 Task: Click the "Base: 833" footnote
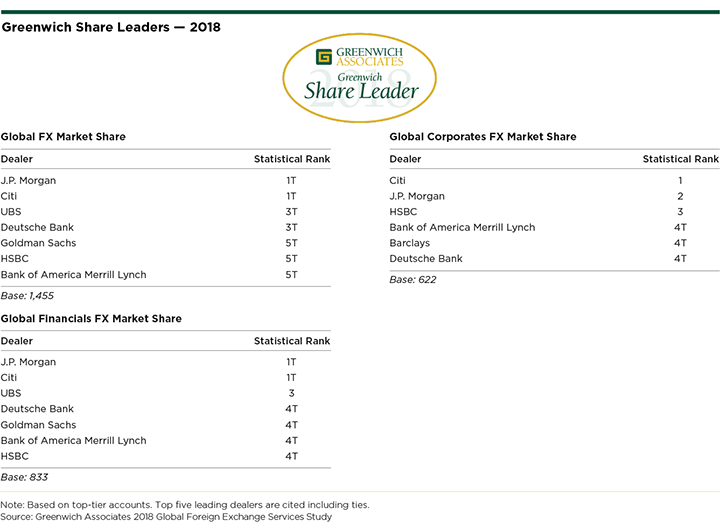pos(24,477)
